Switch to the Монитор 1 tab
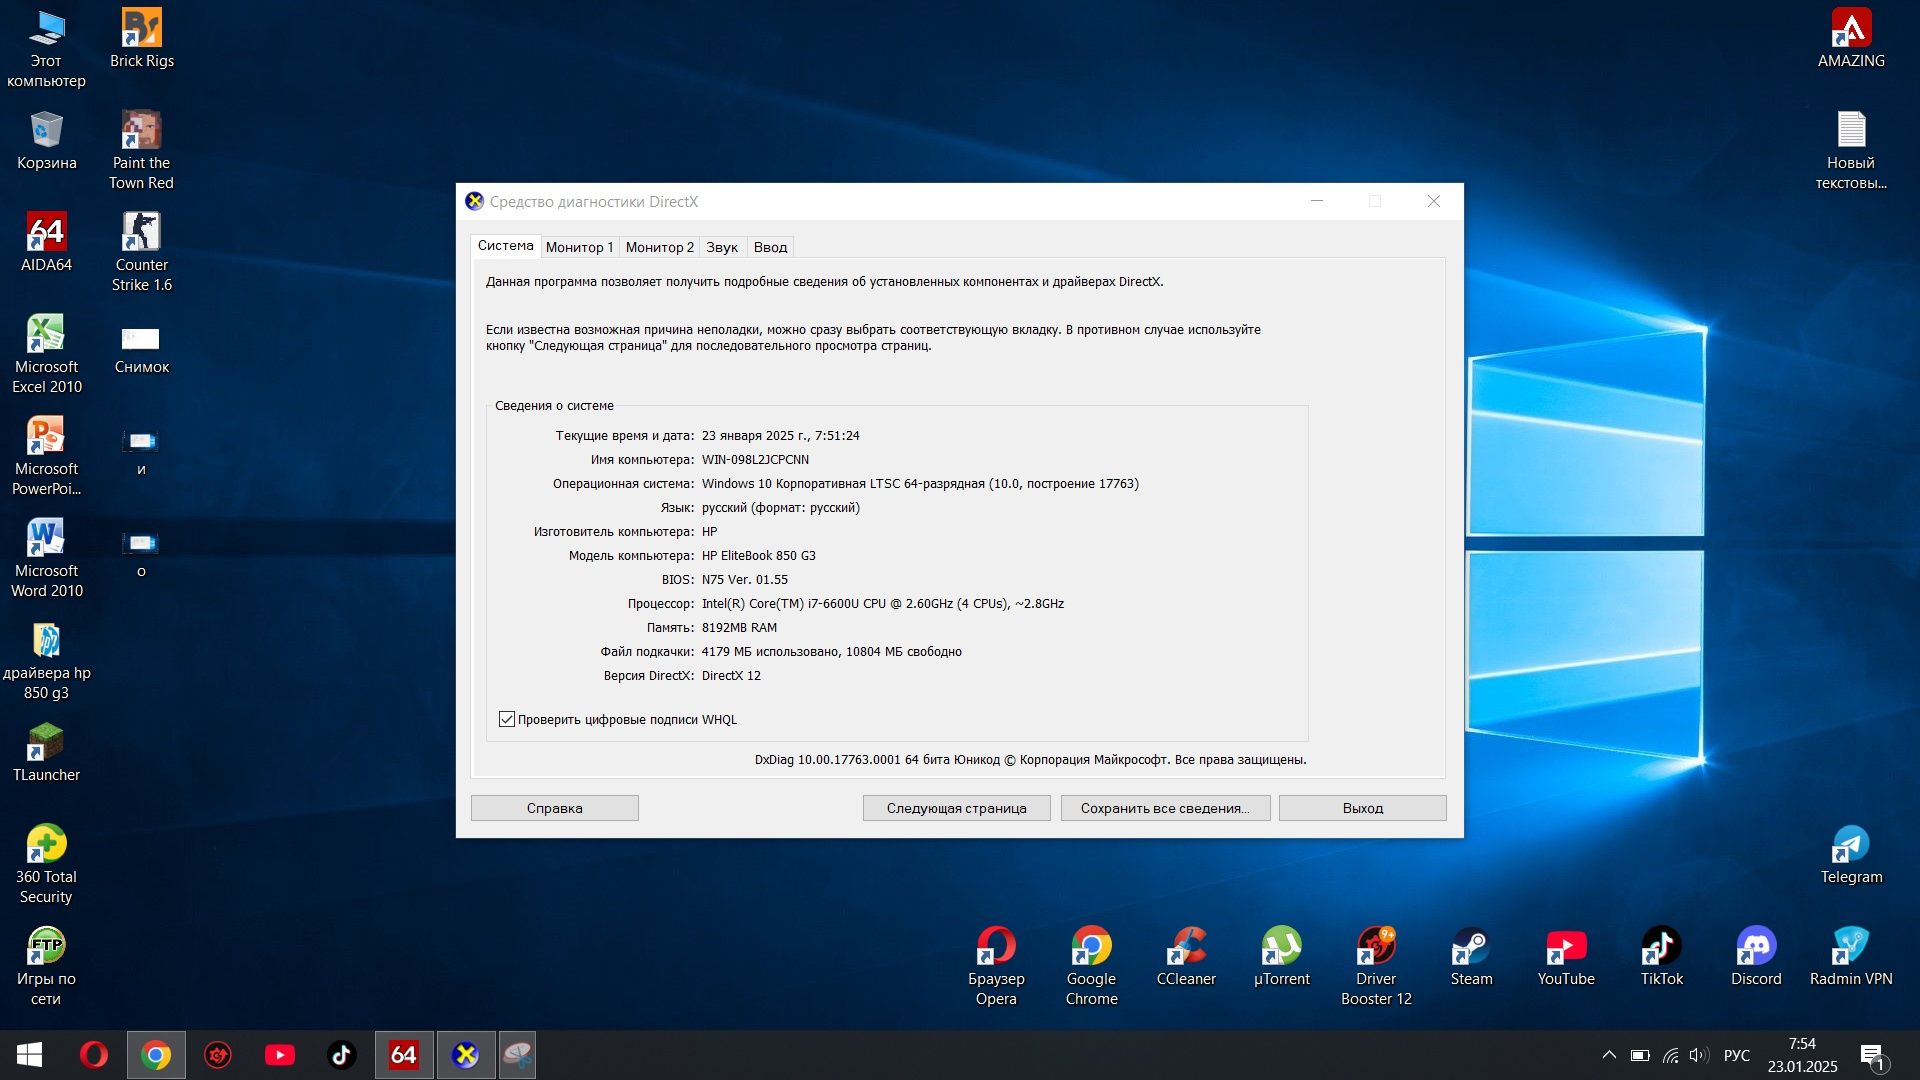1920x1080 pixels. point(579,247)
